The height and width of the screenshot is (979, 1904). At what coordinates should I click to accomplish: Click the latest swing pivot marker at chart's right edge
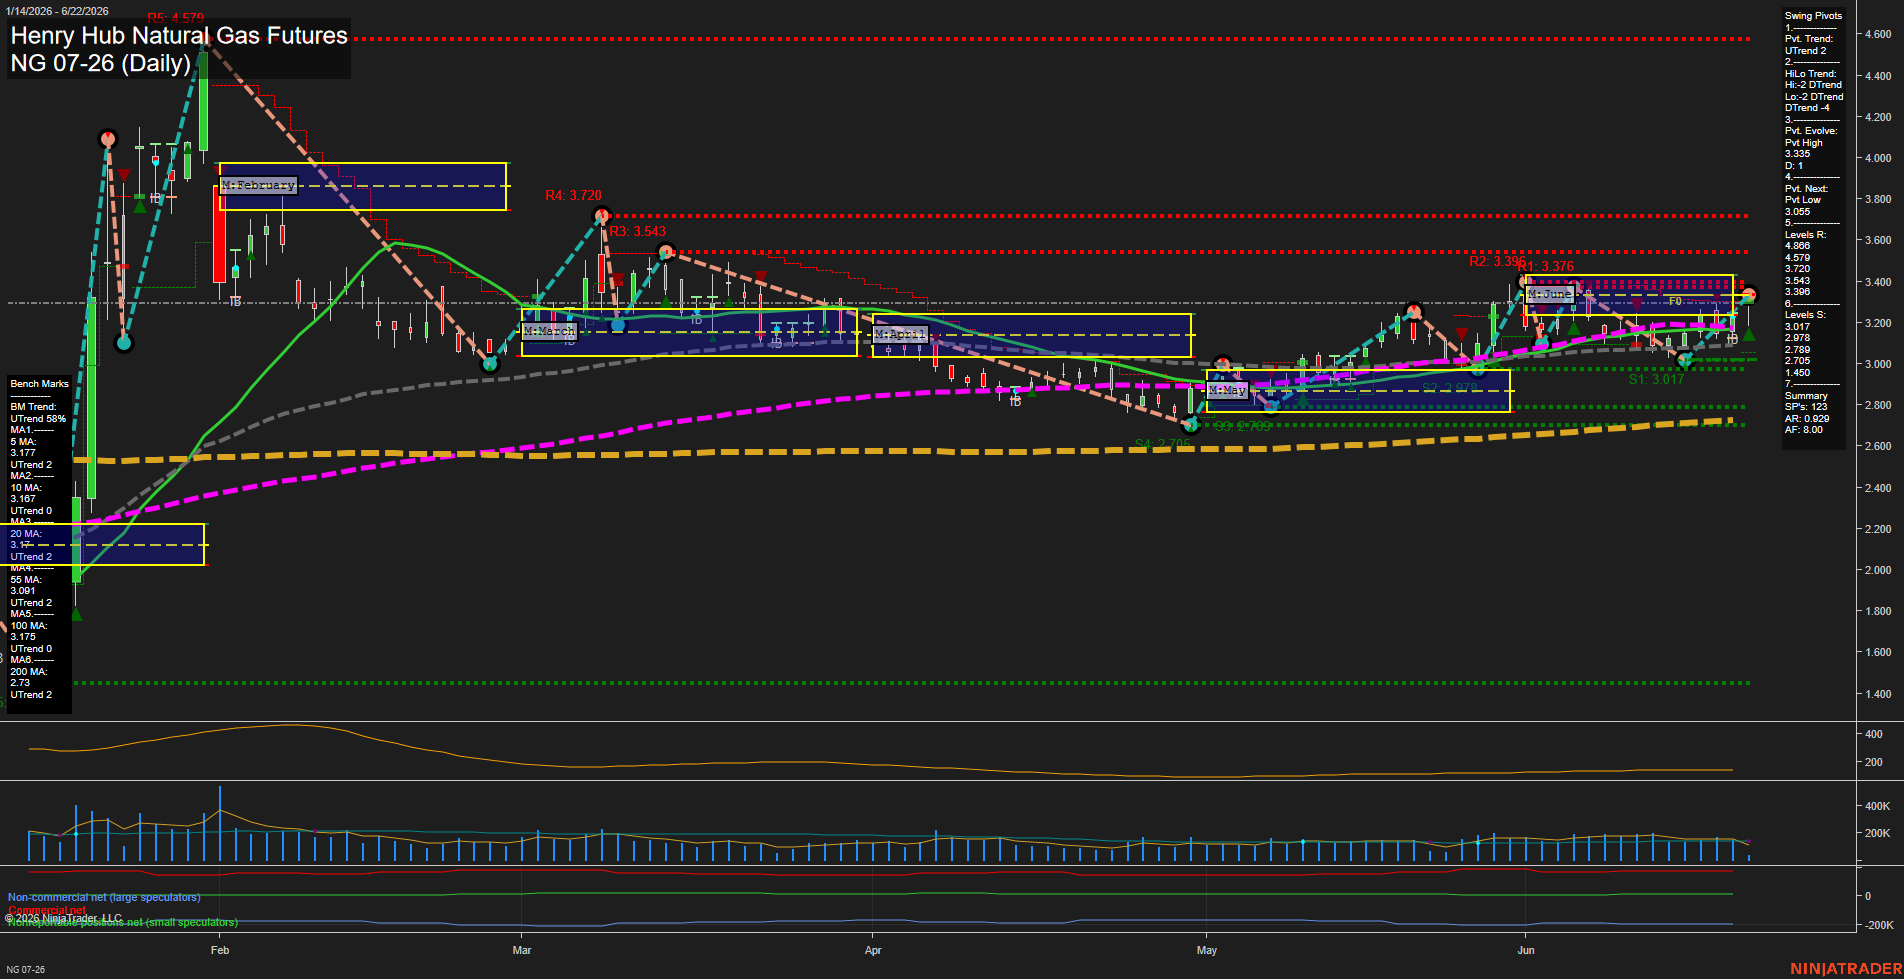coord(1748,296)
